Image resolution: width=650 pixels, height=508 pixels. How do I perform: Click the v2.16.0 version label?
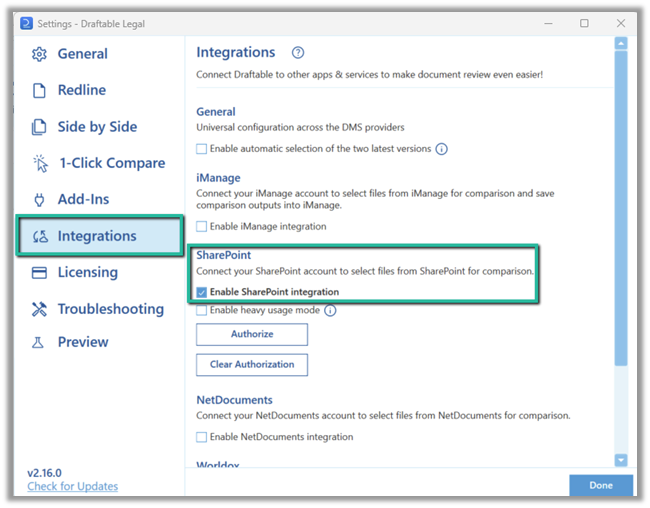44,473
